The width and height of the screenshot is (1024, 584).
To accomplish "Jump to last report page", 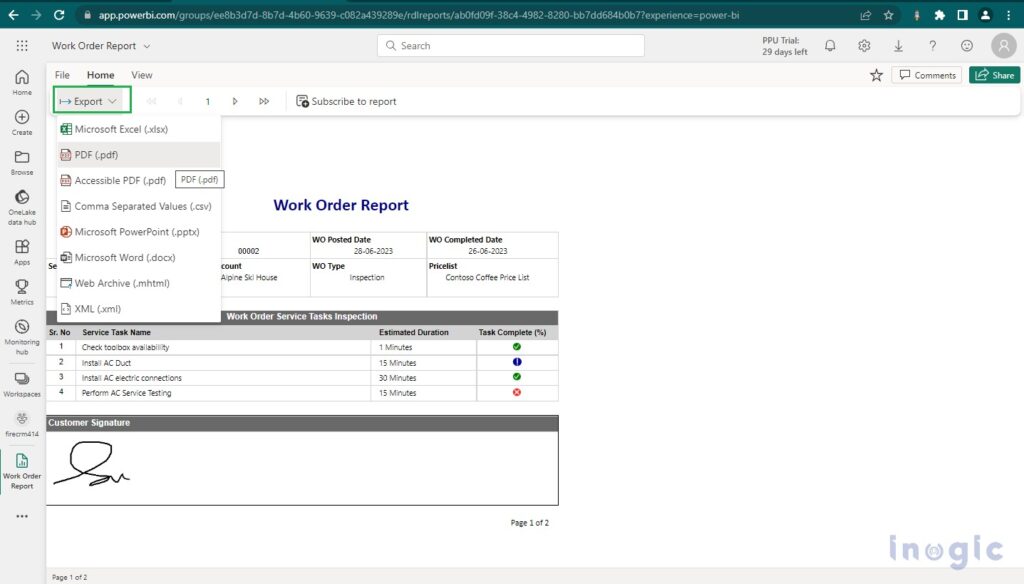I will 264,101.
